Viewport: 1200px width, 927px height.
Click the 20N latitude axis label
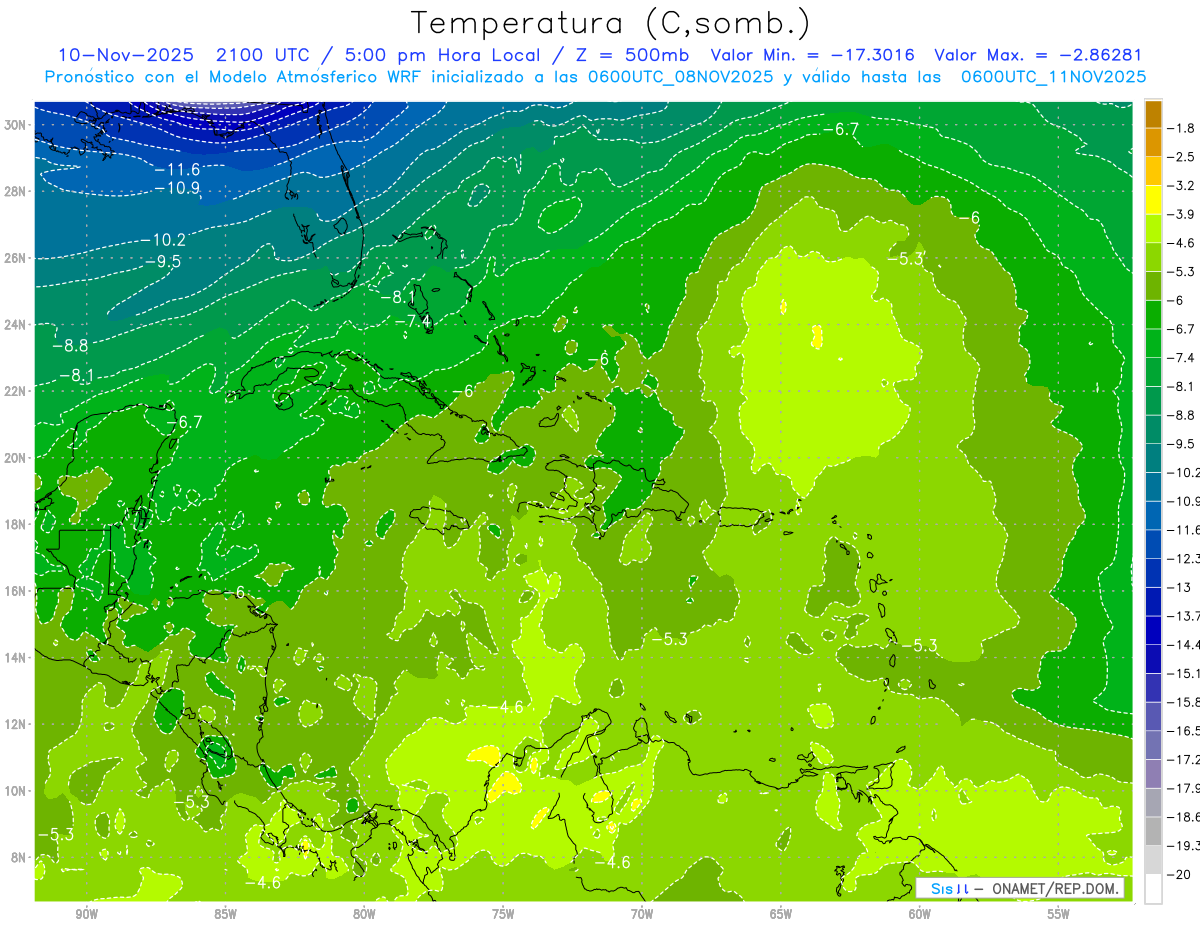pyautogui.click(x=17, y=458)
